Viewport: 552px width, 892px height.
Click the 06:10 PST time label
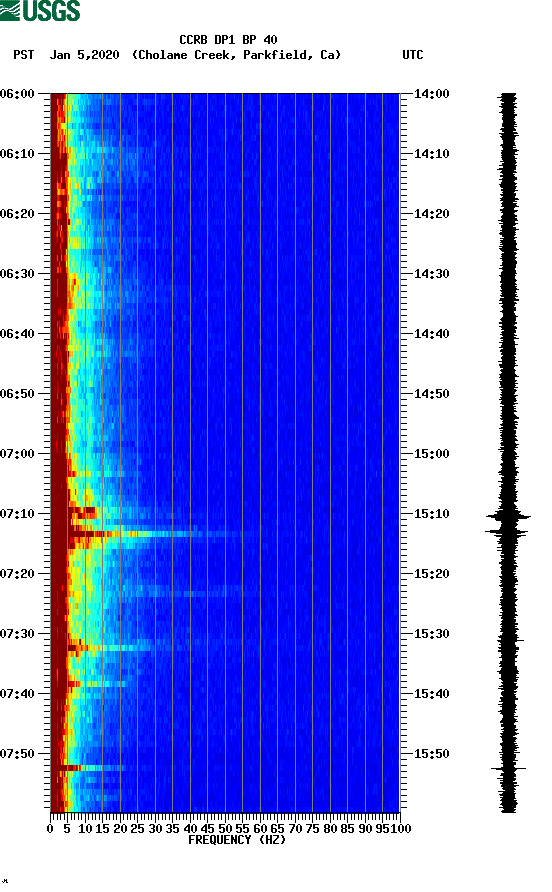point(18,154)
